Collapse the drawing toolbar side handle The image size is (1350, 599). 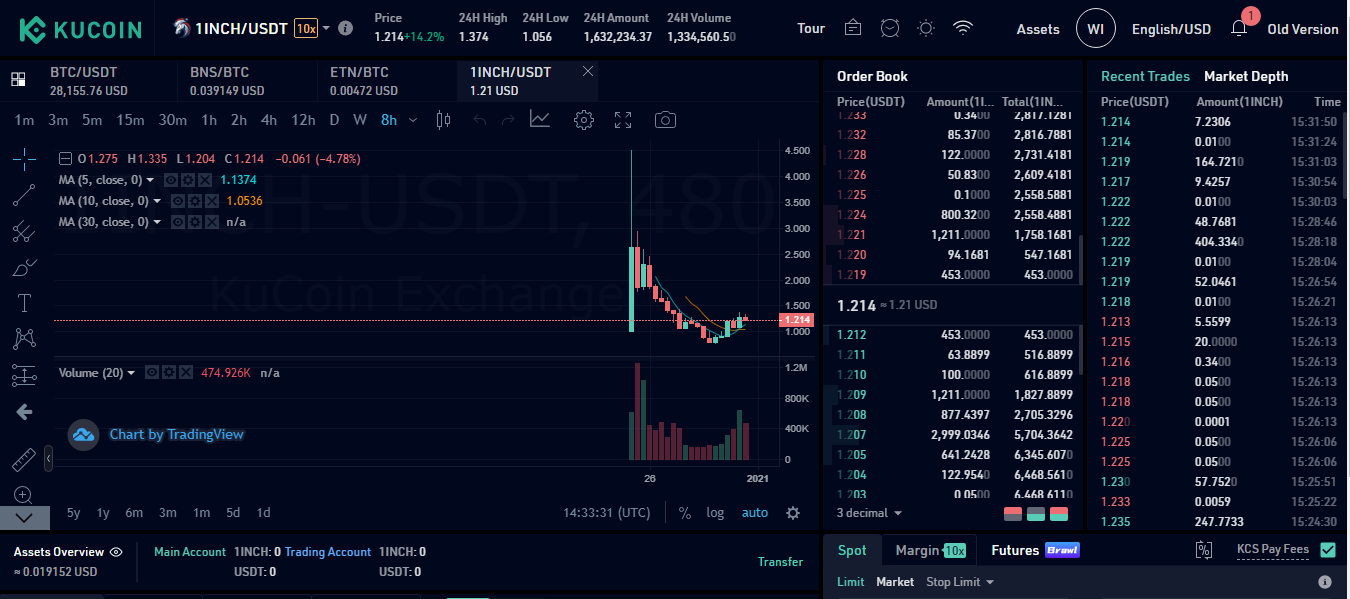click(48, 459)
